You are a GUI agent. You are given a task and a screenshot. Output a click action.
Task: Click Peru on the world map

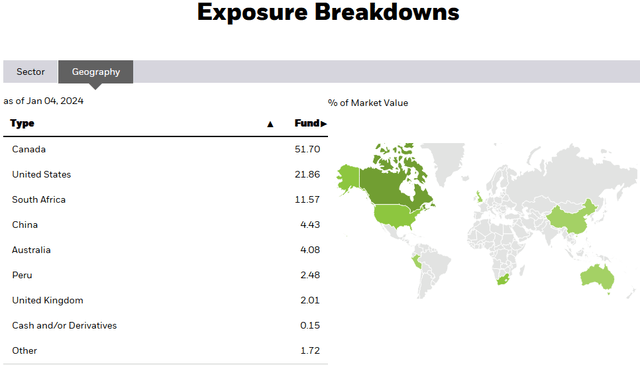click(x=416, y=262)
